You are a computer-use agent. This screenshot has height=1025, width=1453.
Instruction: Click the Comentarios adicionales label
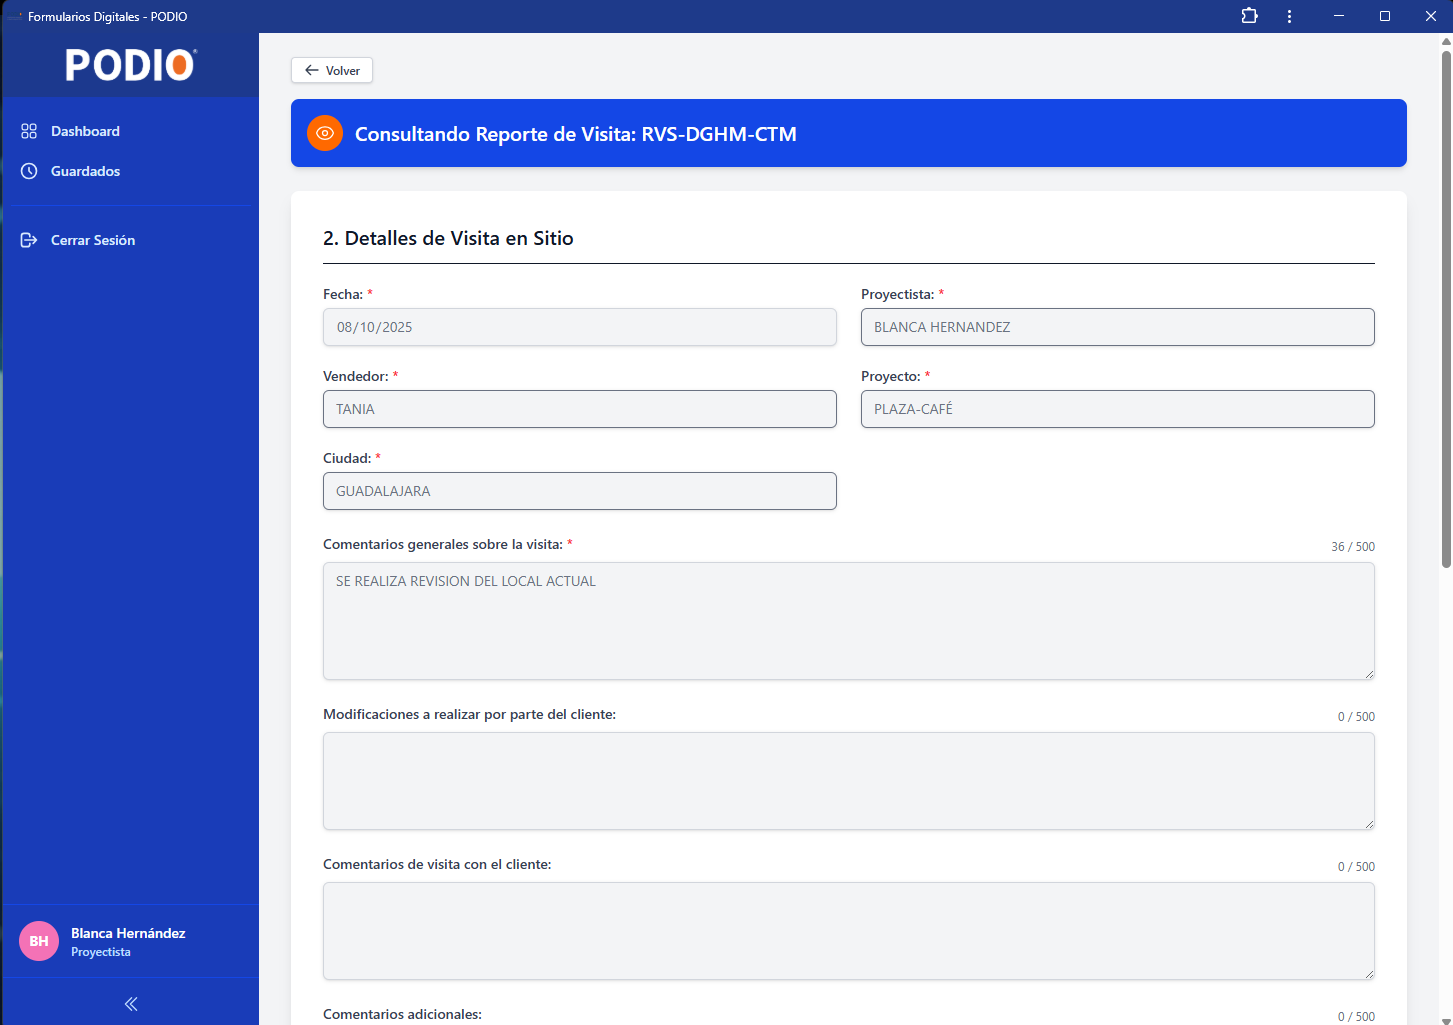[x=402, y=1014]
